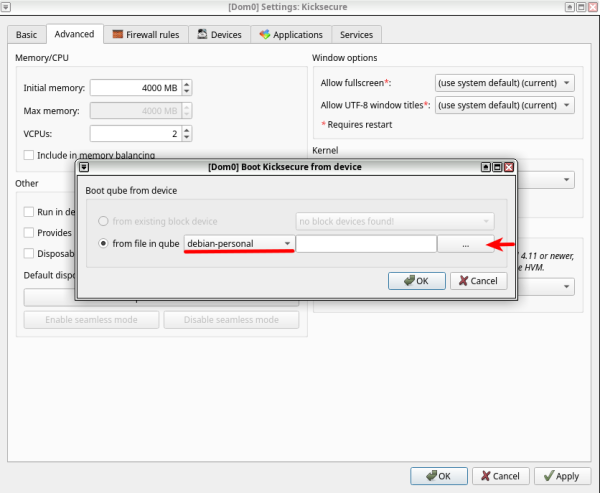Close the Boot Kicksecure from device dialog
The width and height of the screenshot is (600, 493).
coord(509,167)
